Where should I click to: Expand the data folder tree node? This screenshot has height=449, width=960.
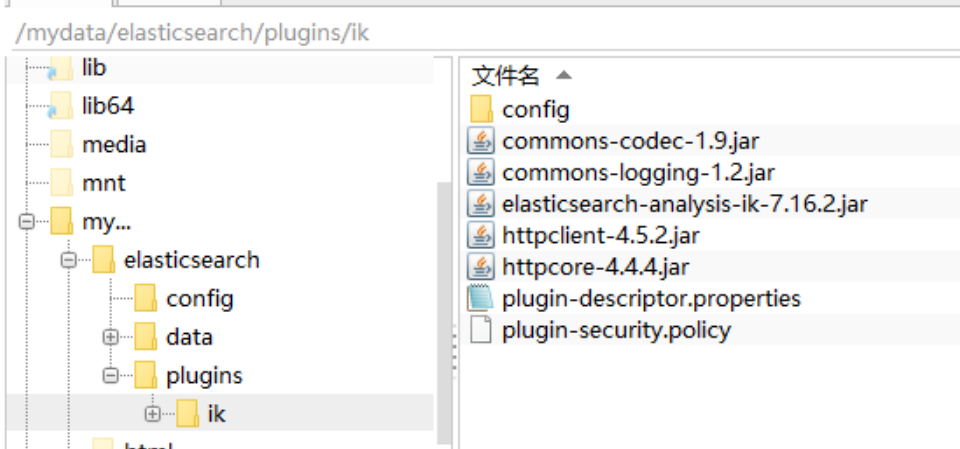pos(111,337)
